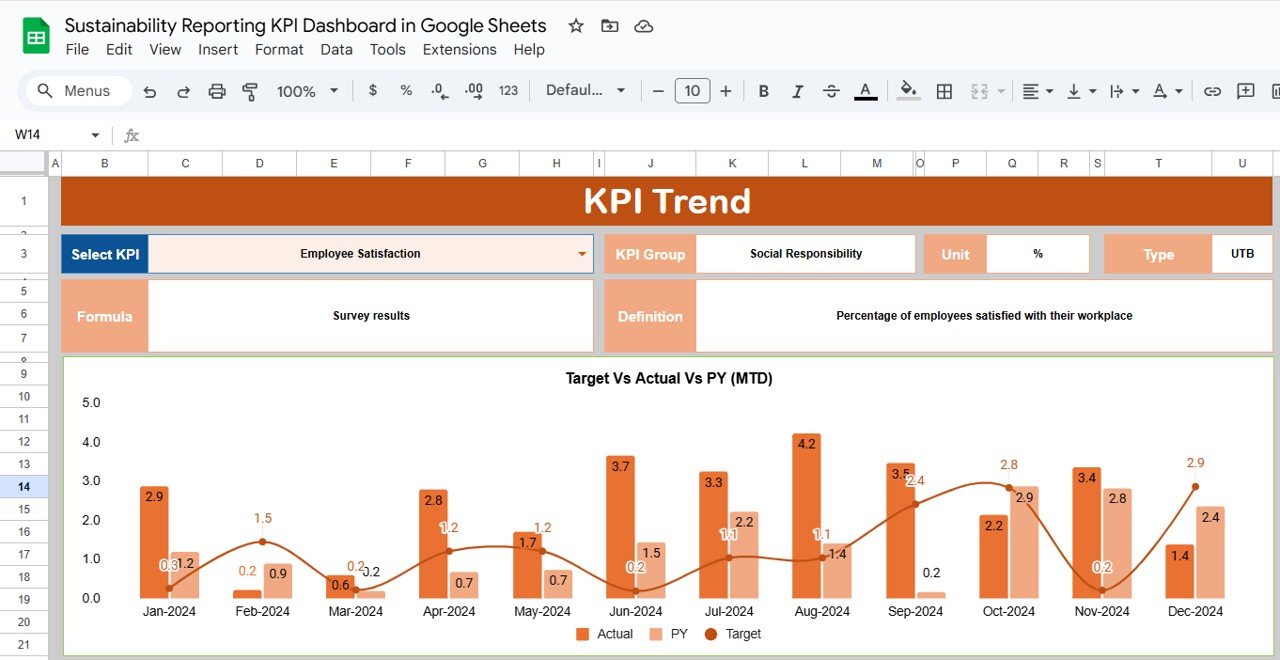Expand the font family dropdown
Viewport: 1280px width, 660px height.
(x=585, y=91)
